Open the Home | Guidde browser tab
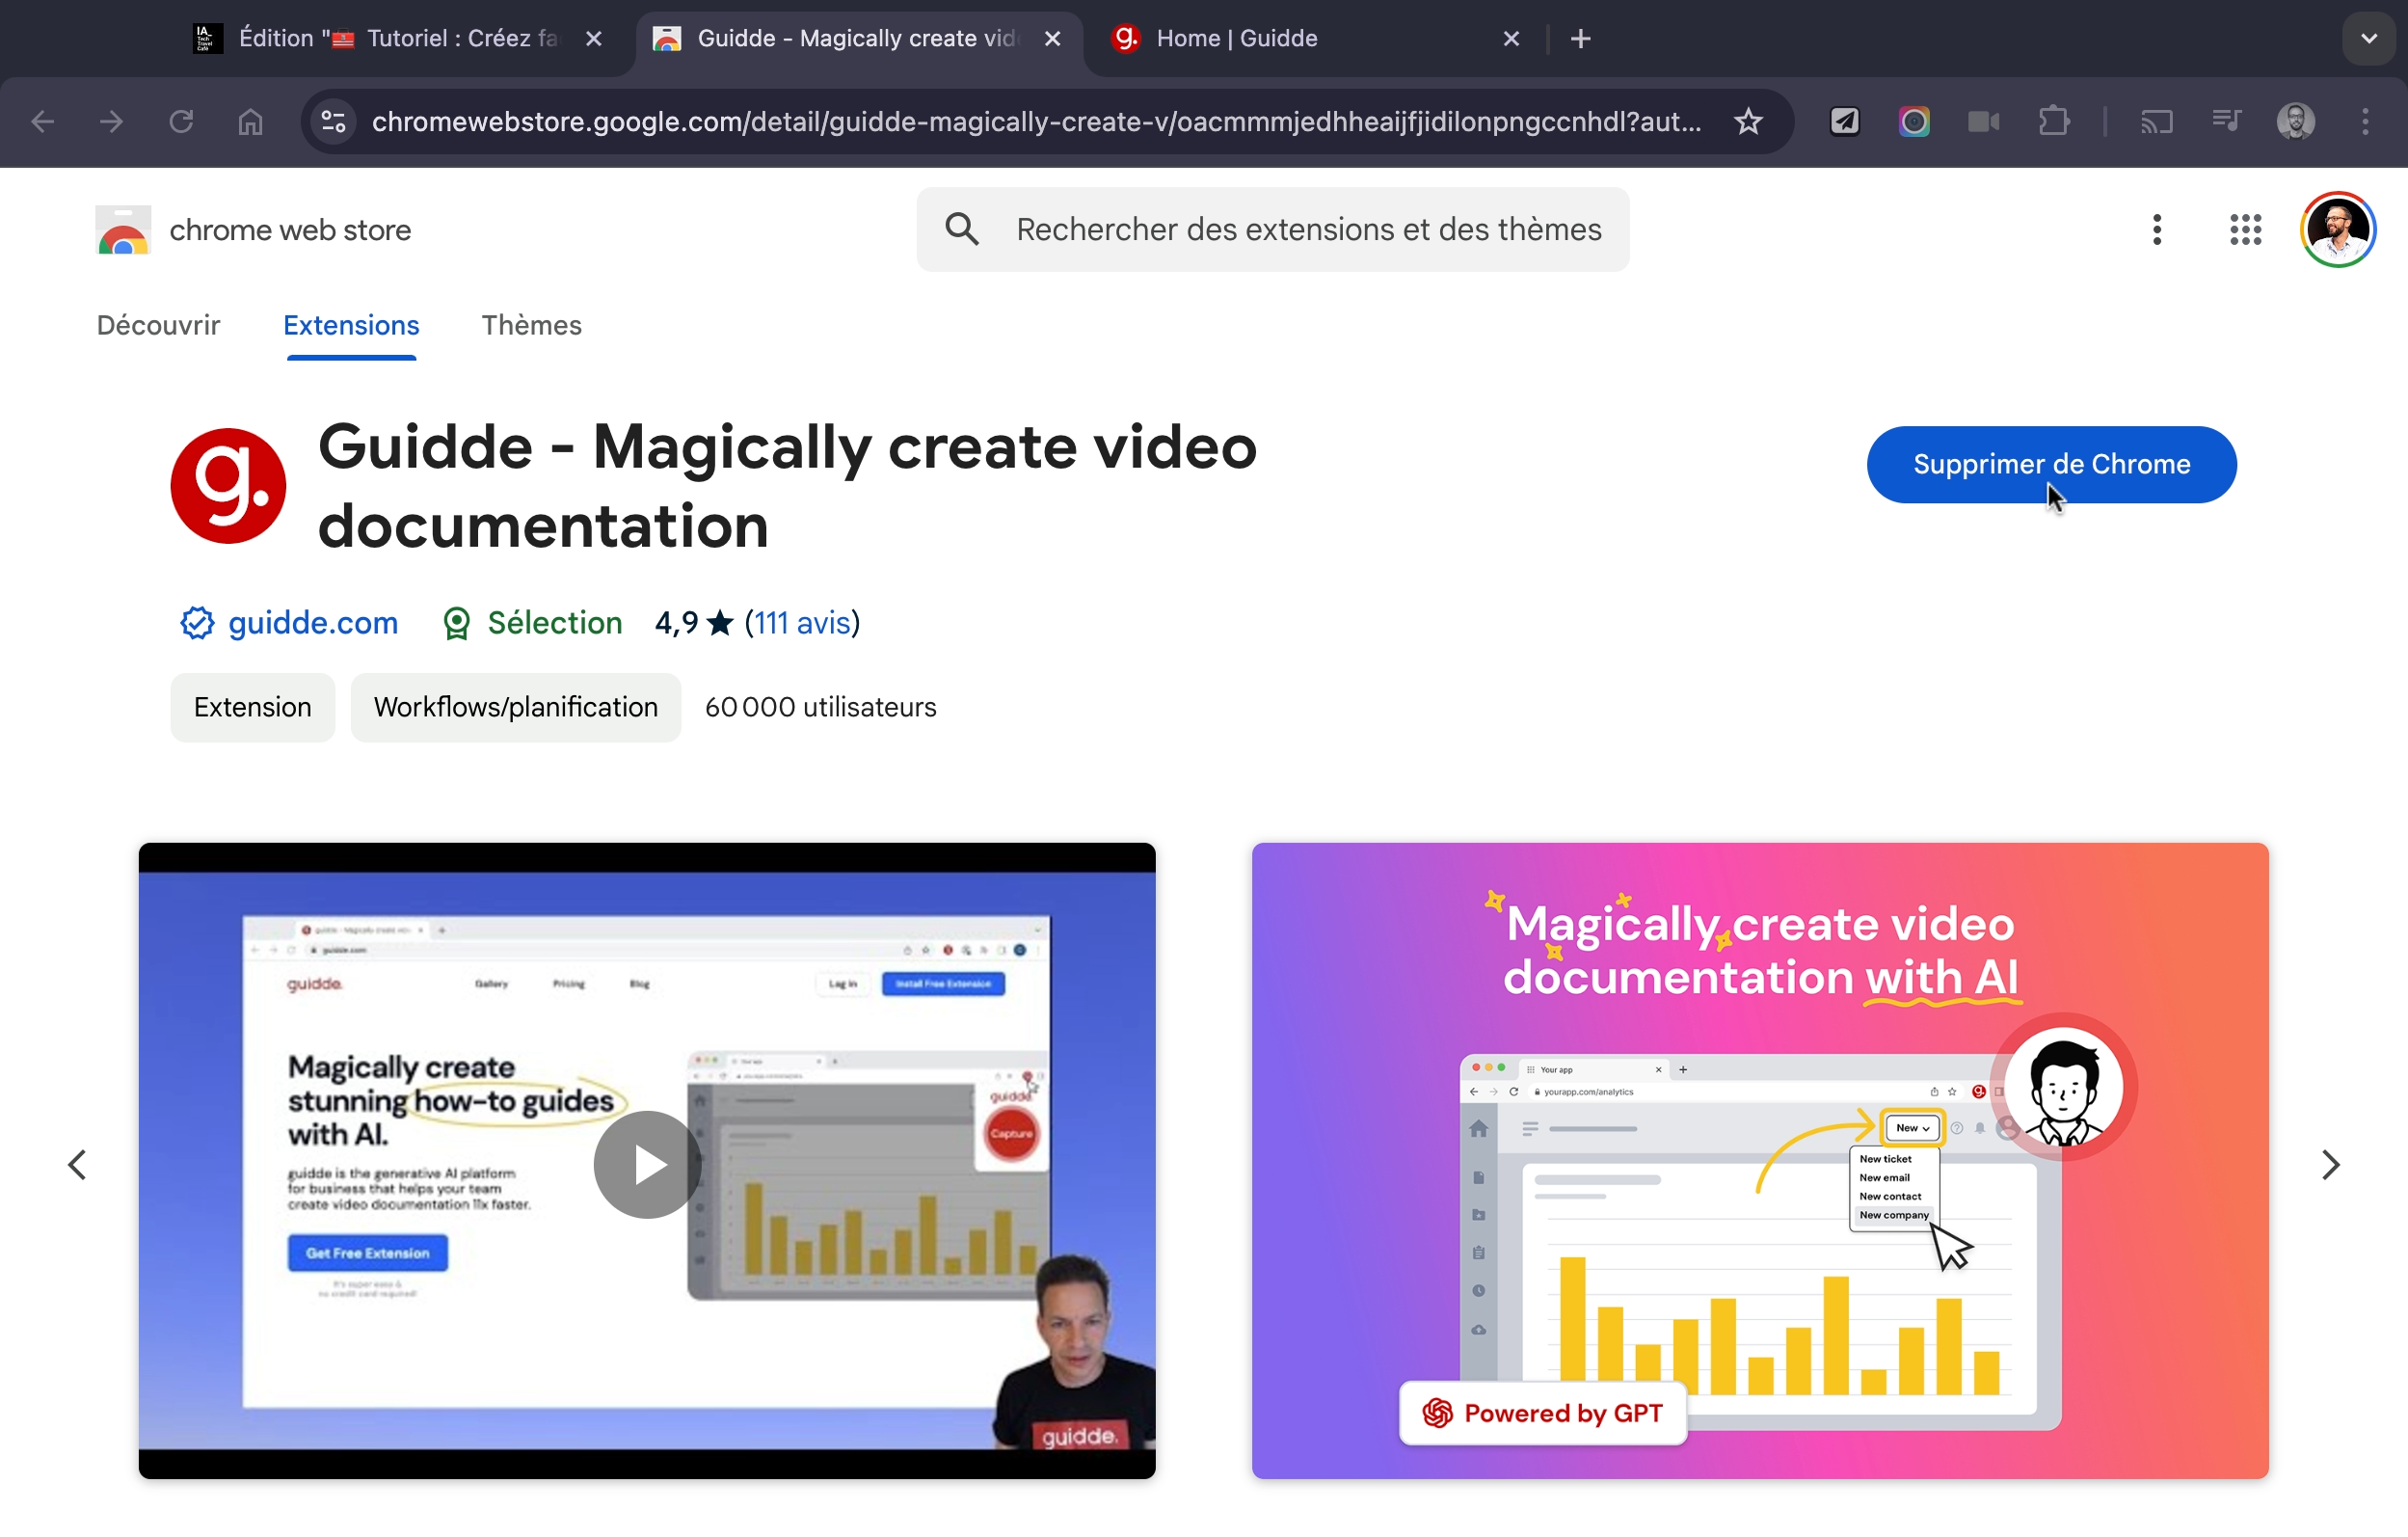 (x=1236, y=39)
